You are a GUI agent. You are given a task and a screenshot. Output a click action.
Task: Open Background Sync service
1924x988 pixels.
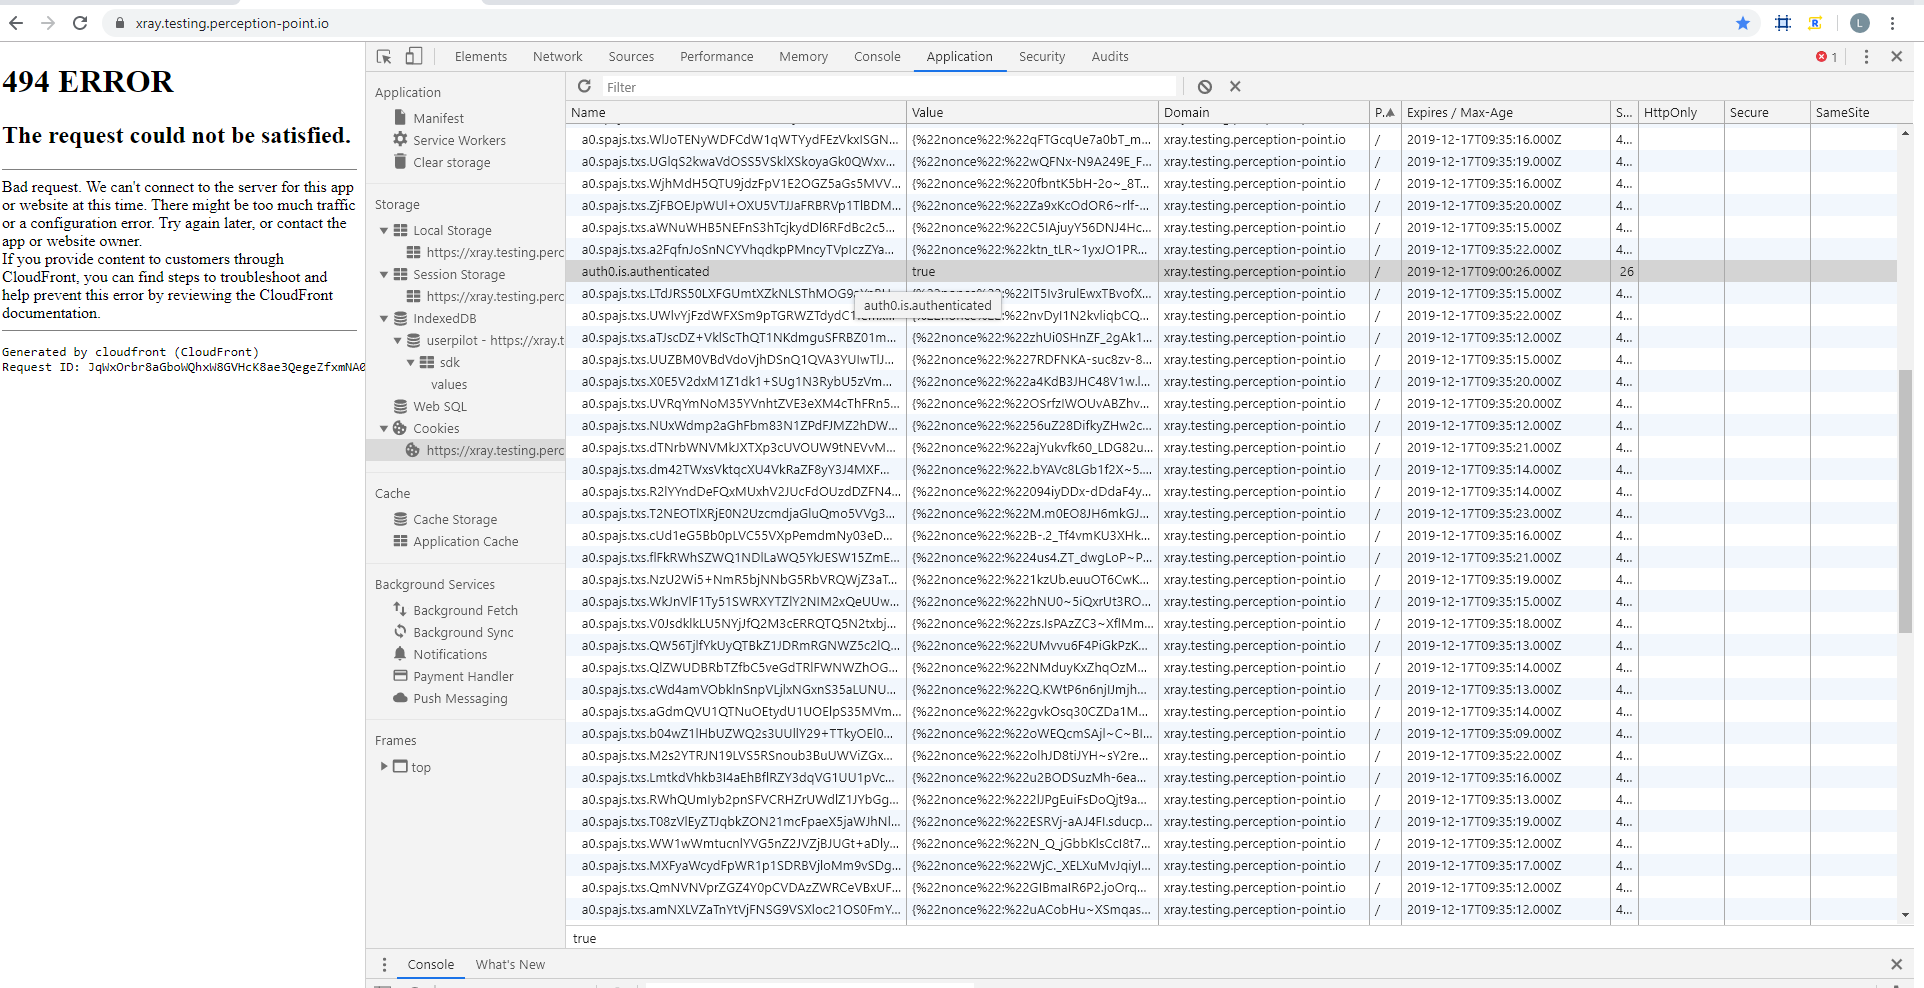pyautogui.click(x=463, y=632)
